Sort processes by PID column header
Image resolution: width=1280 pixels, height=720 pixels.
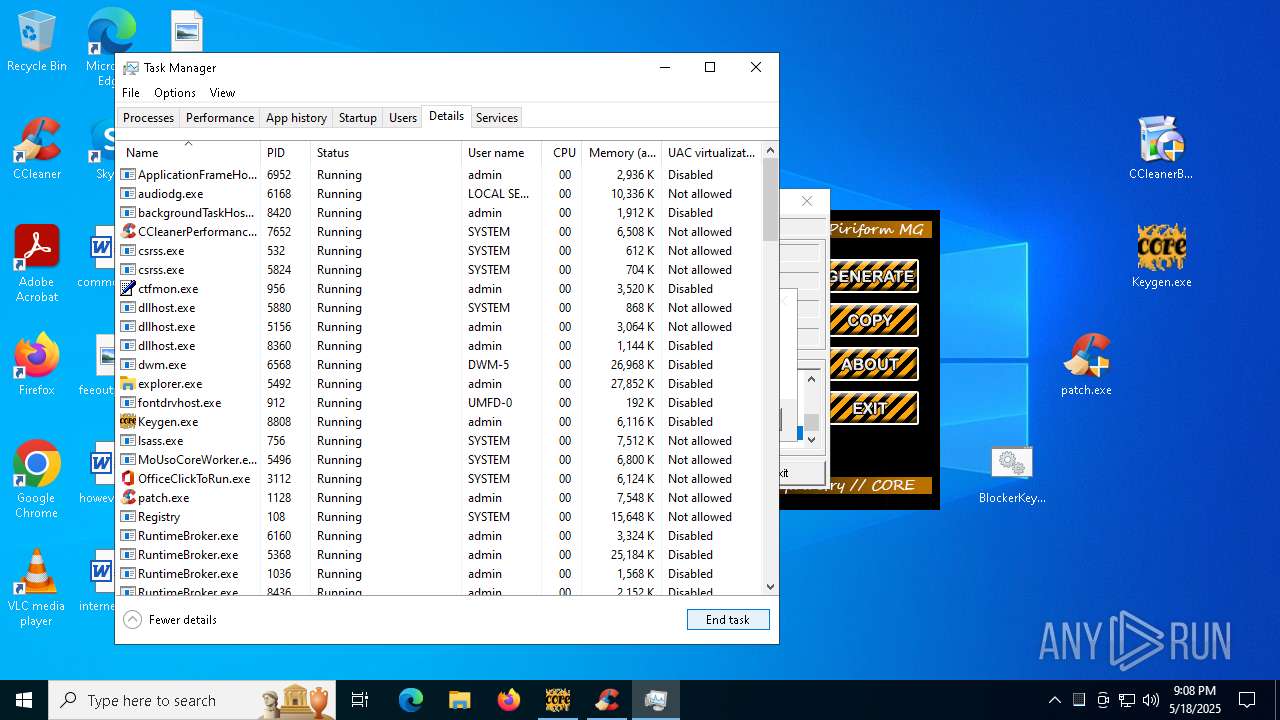click(x=285, y=153)
